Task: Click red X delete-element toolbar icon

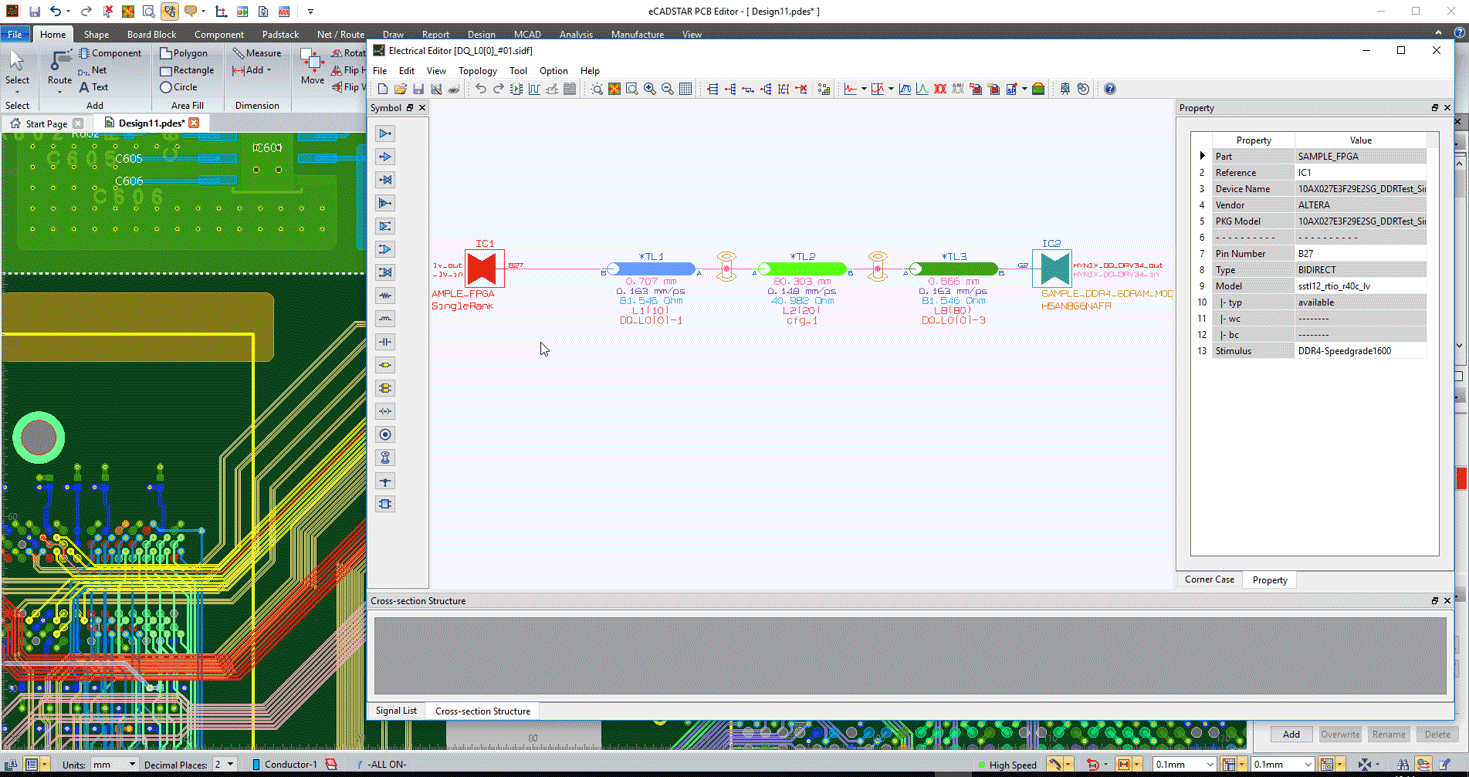Action: tap(801, 89)
